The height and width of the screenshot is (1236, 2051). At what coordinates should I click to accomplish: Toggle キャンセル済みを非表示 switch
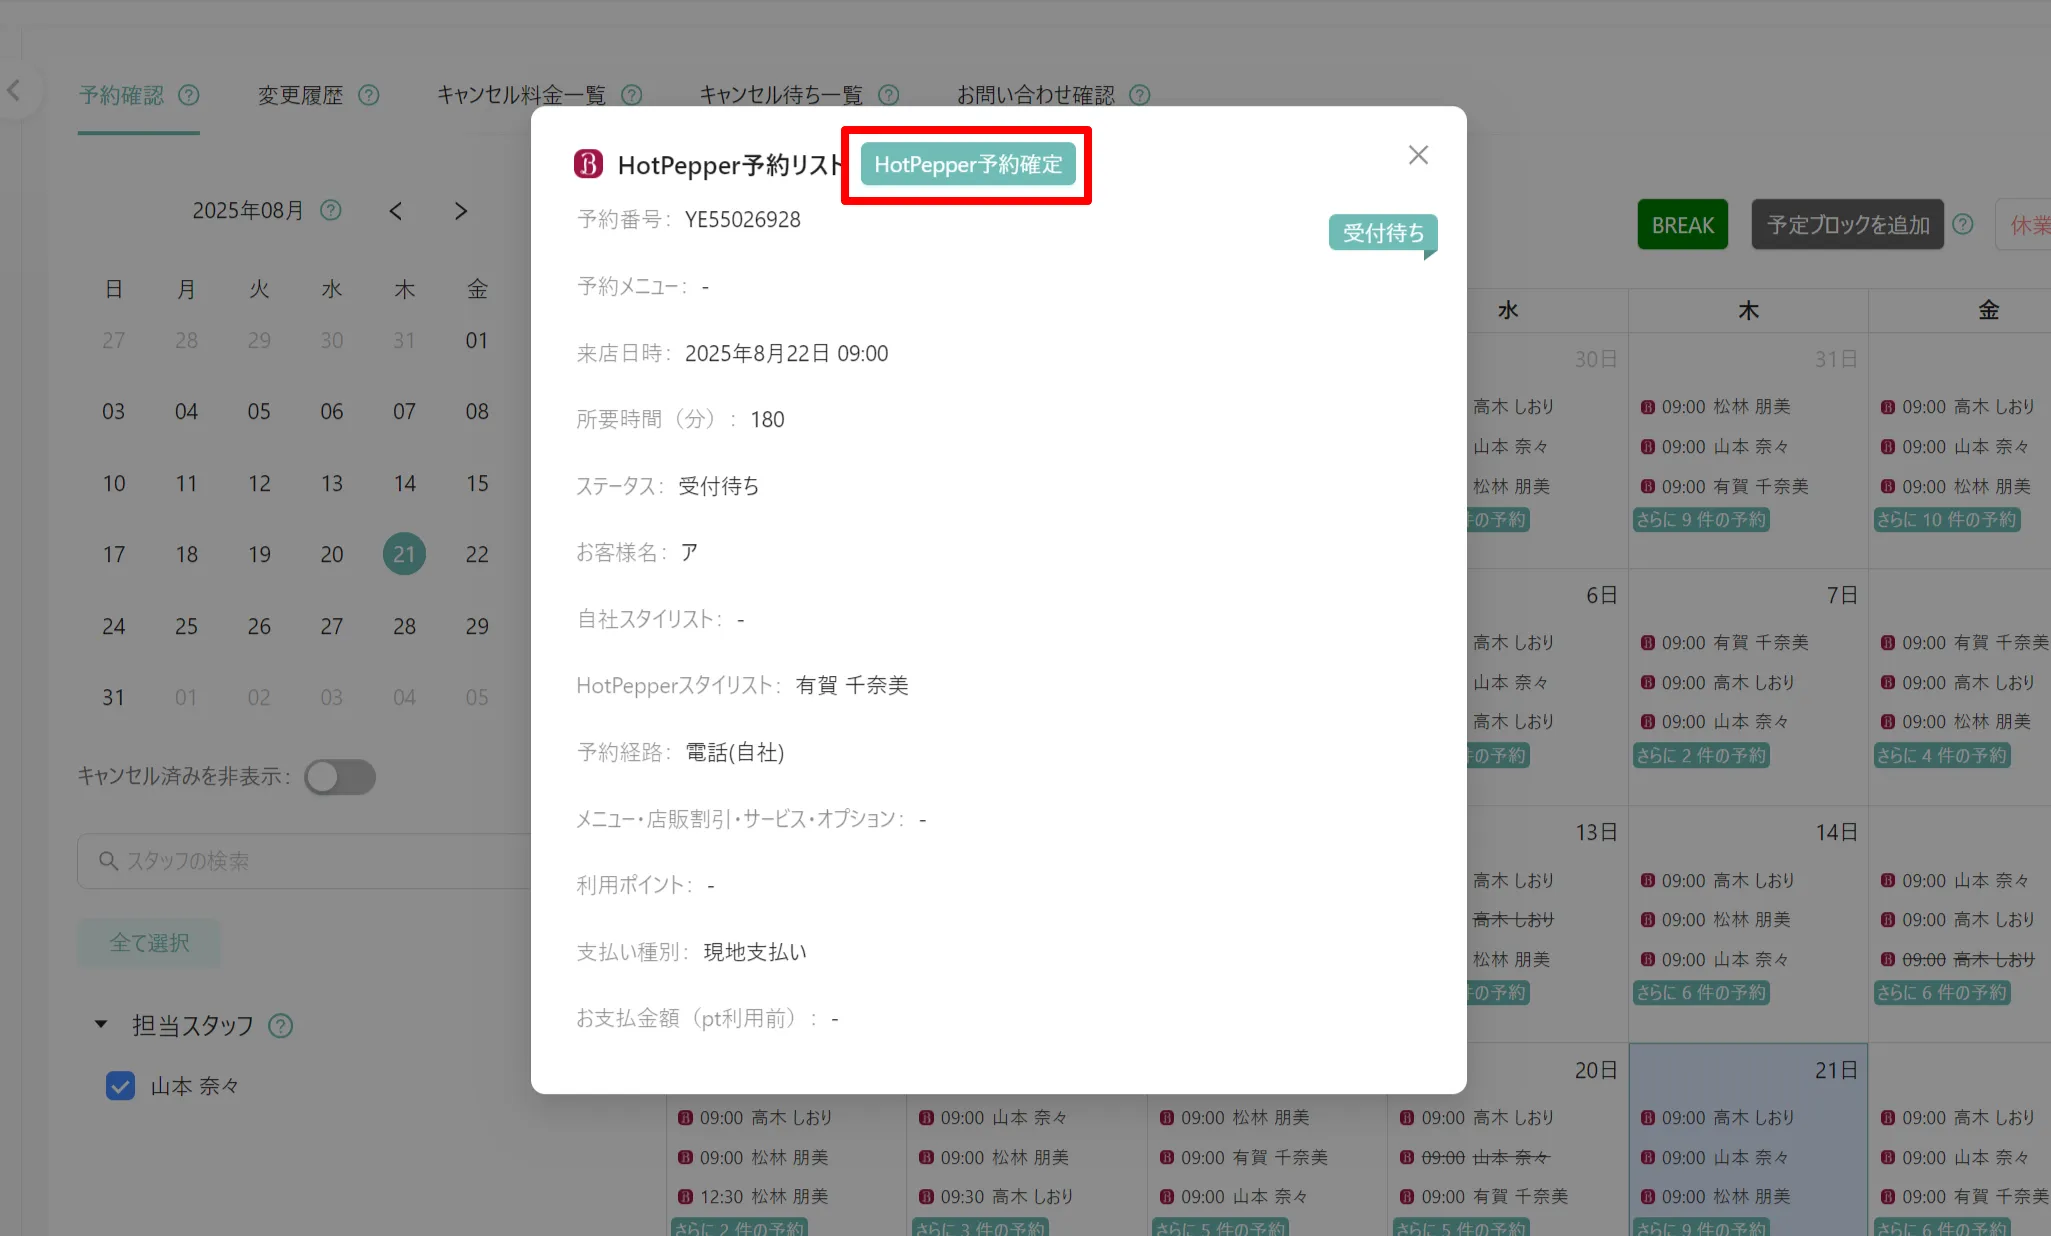tap(340, 777)
